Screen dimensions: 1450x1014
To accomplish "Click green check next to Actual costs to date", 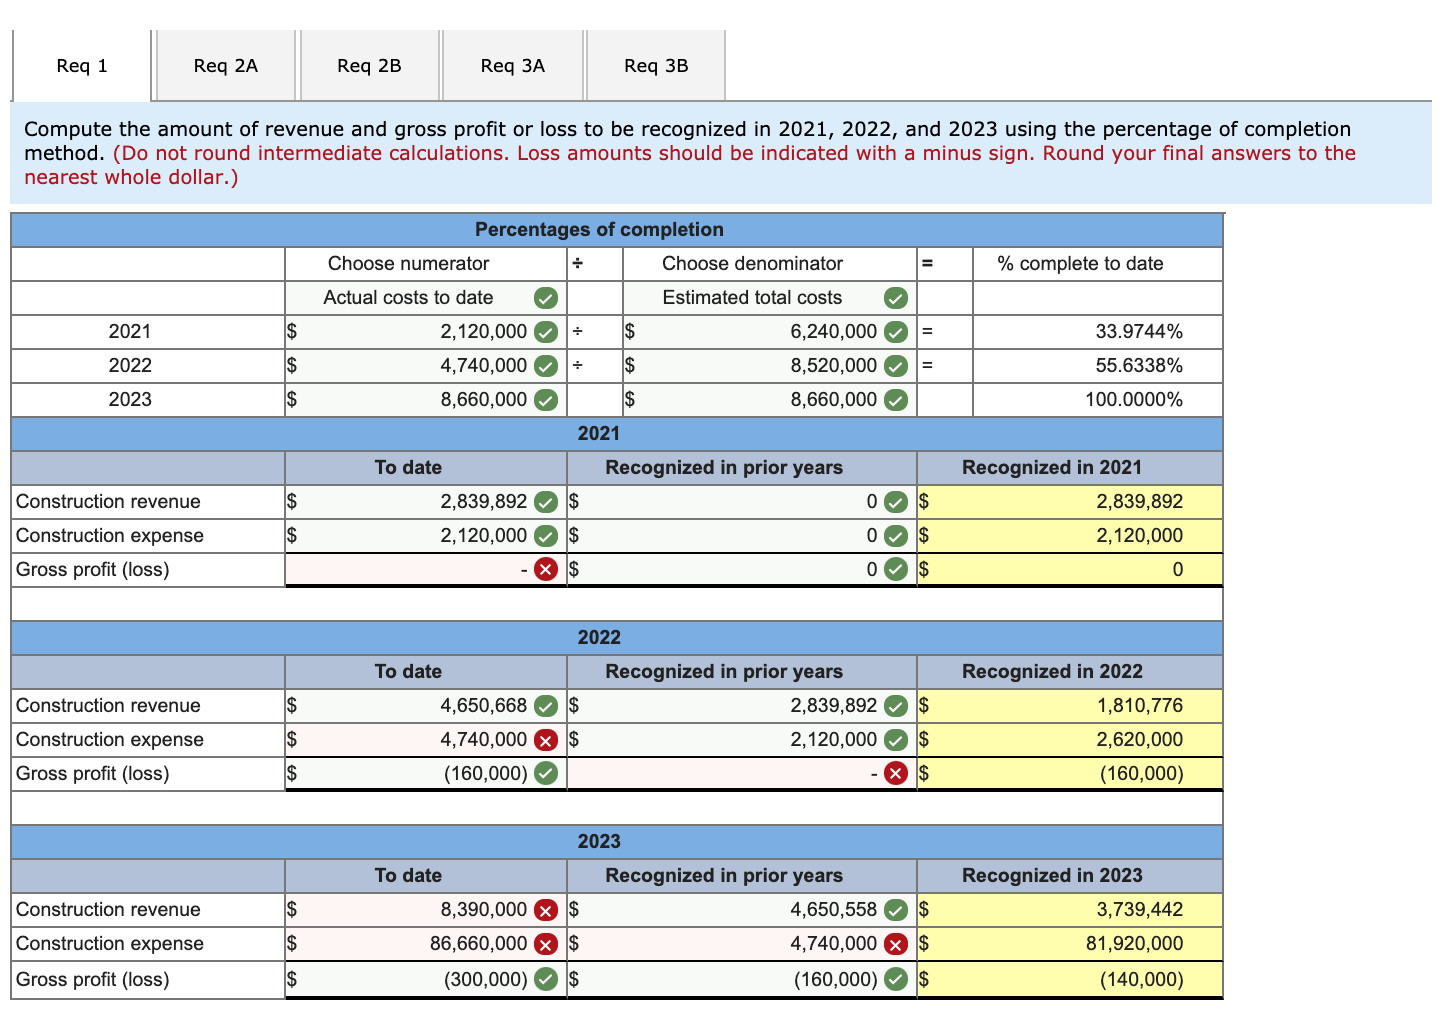I will [545, 298].
